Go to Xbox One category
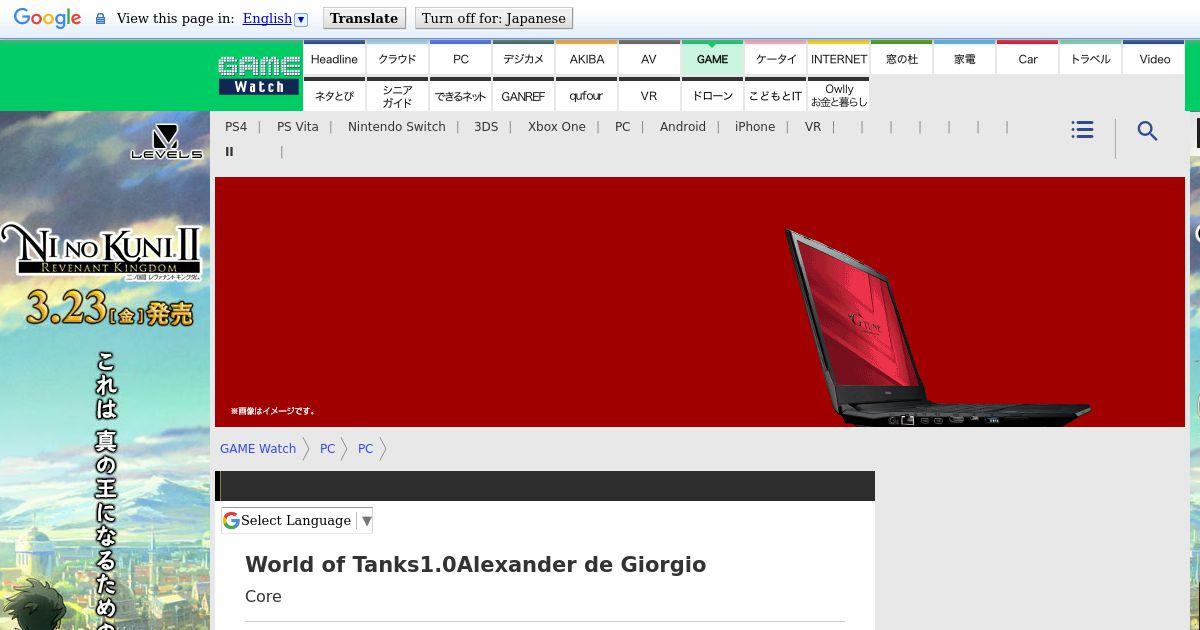The width and height of the screenshot is (1200, 630). click(557, 127)
